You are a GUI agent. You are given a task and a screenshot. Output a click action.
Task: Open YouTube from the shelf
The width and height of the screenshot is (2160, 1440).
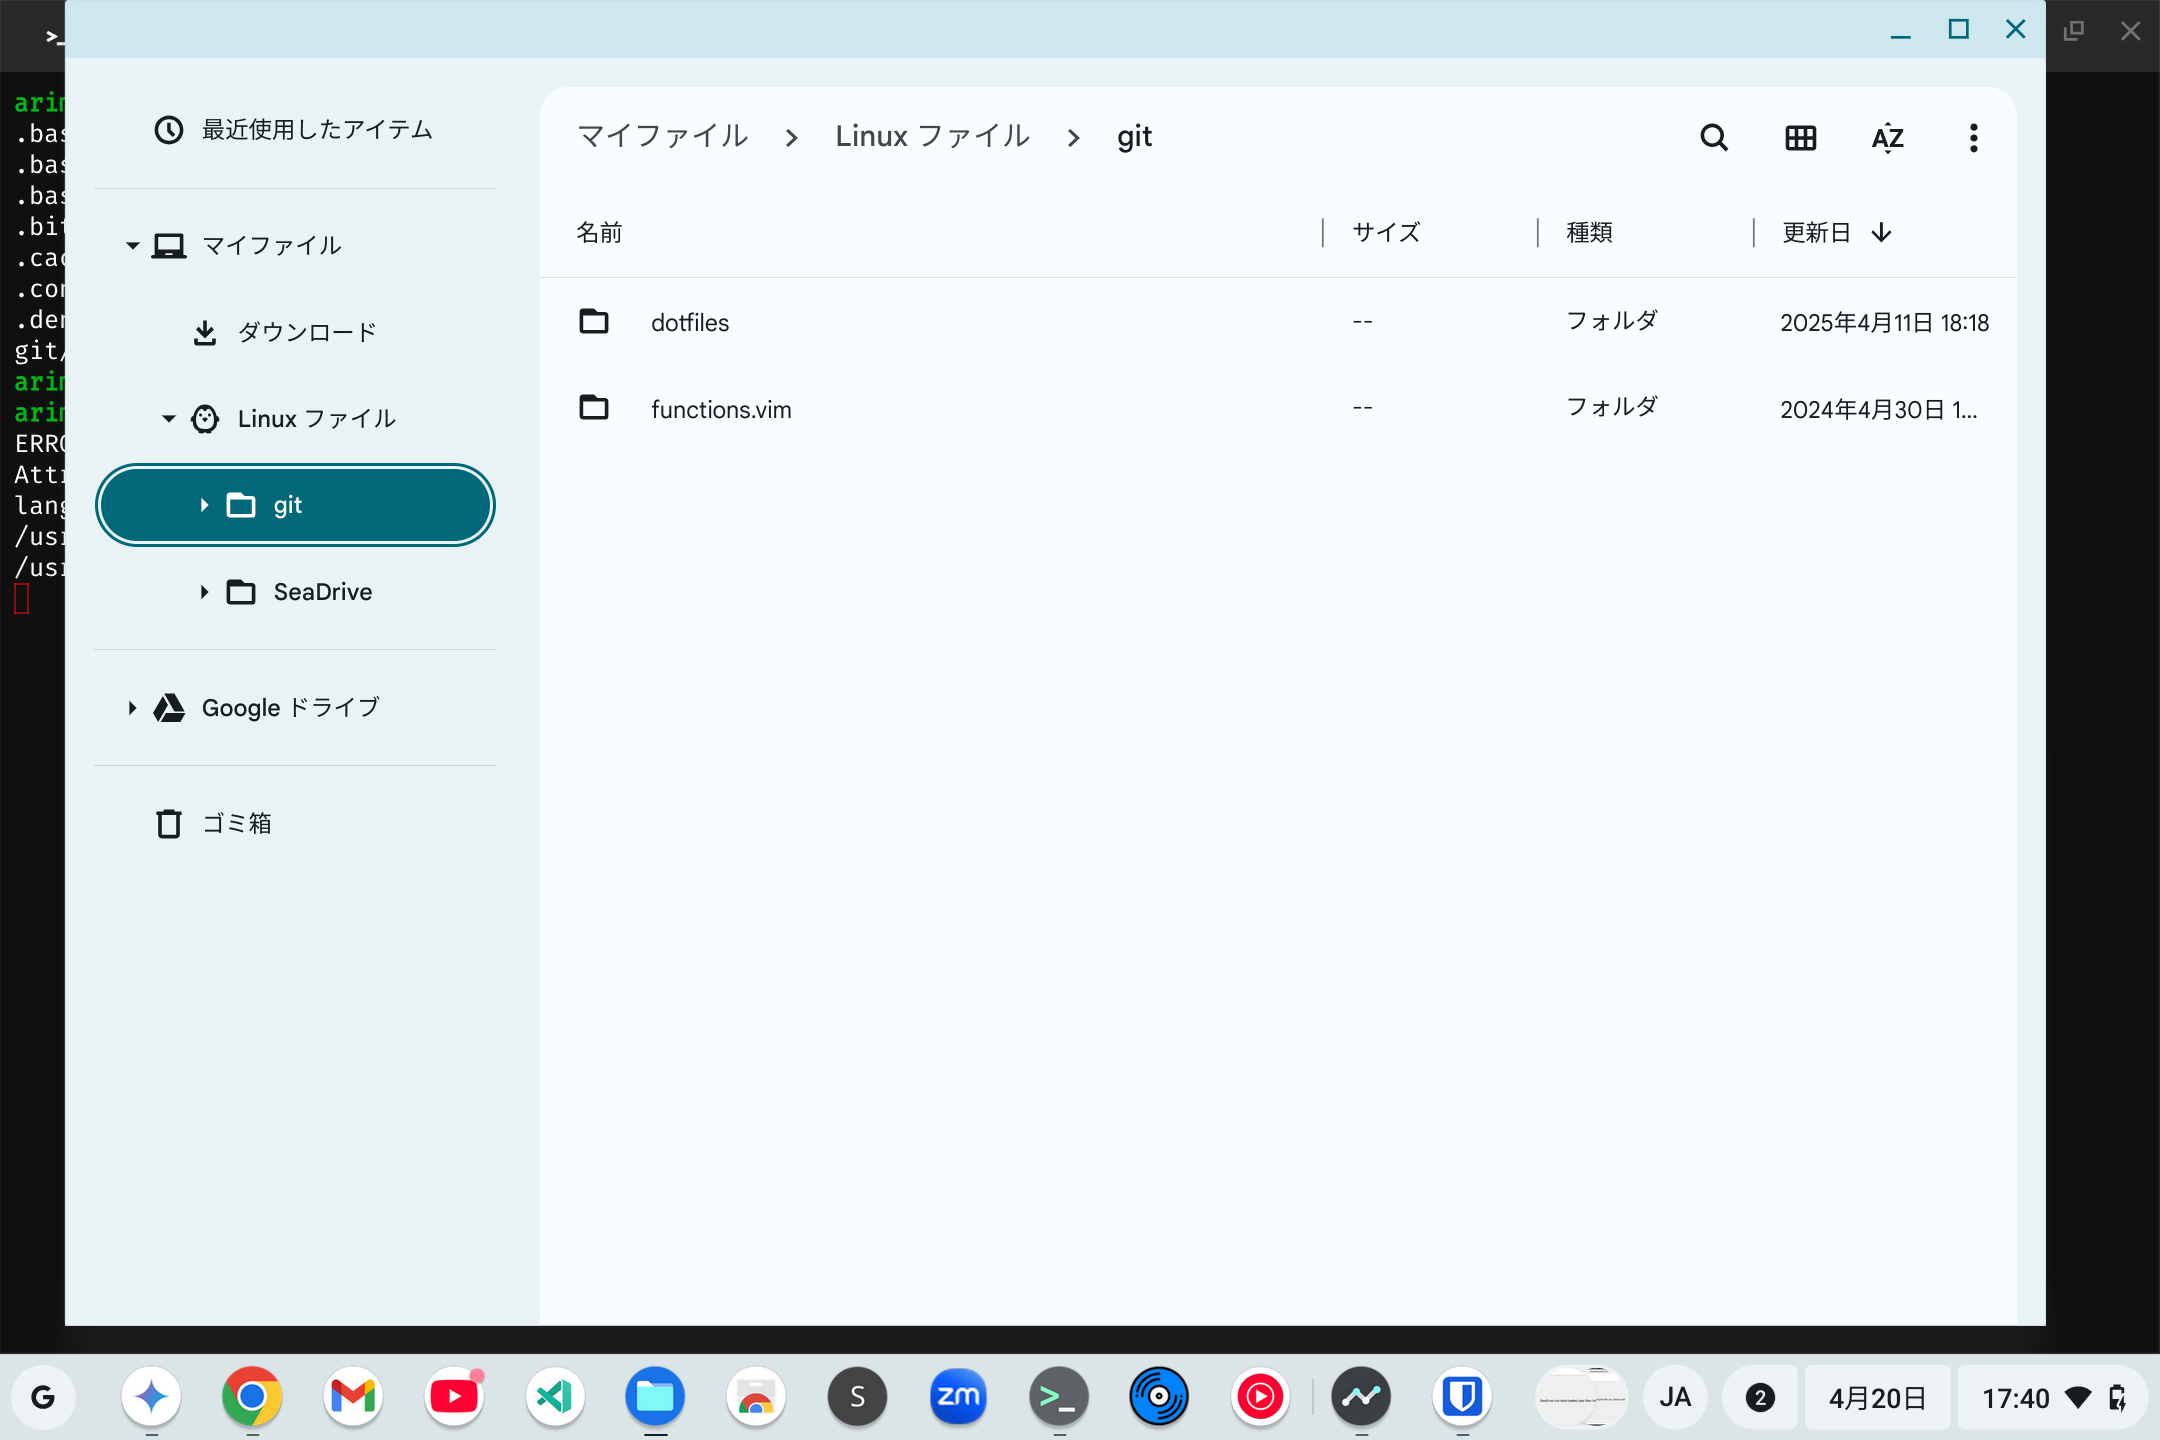(x=454, y=1397)
